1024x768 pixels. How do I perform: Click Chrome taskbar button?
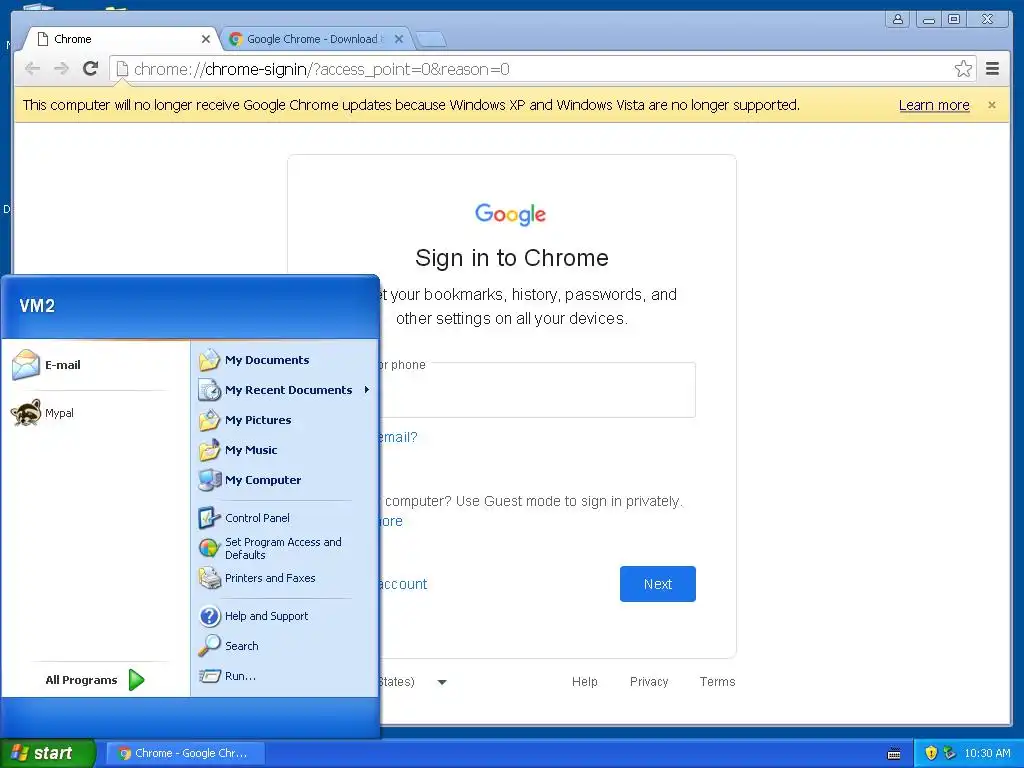(x=185, y=753)
